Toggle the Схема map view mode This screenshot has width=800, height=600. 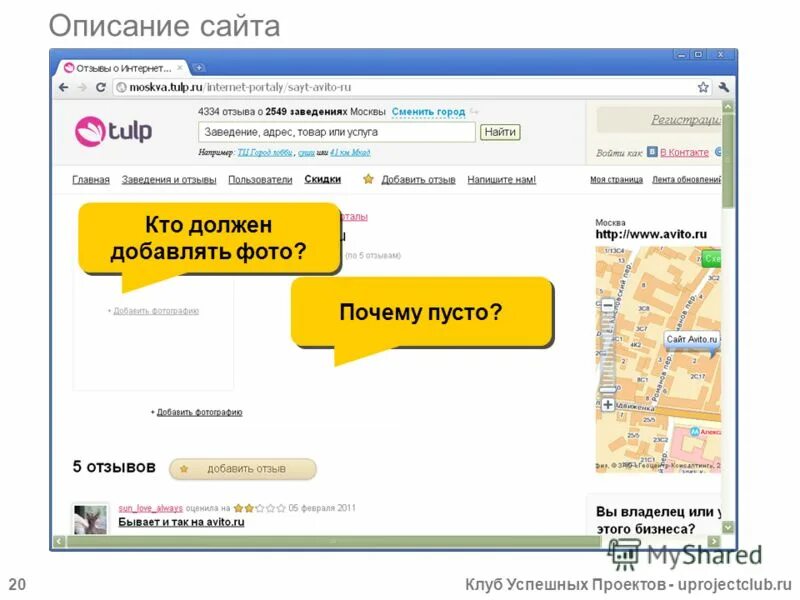tap(714, 258)
